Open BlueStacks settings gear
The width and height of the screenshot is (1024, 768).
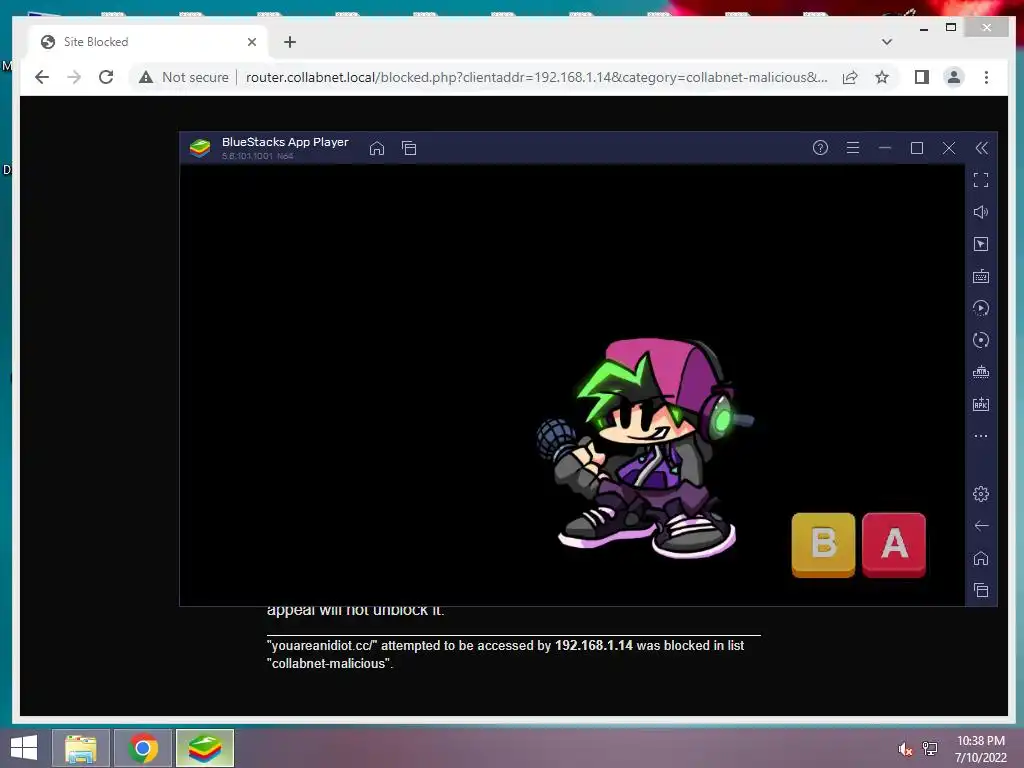[x=981, y=494]
